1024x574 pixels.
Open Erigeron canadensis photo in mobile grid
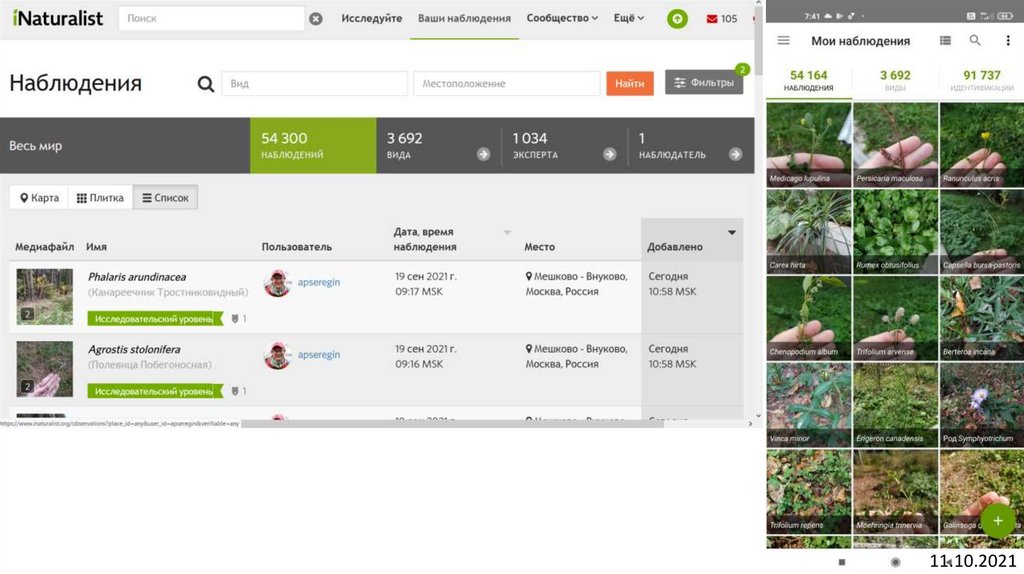895,405
